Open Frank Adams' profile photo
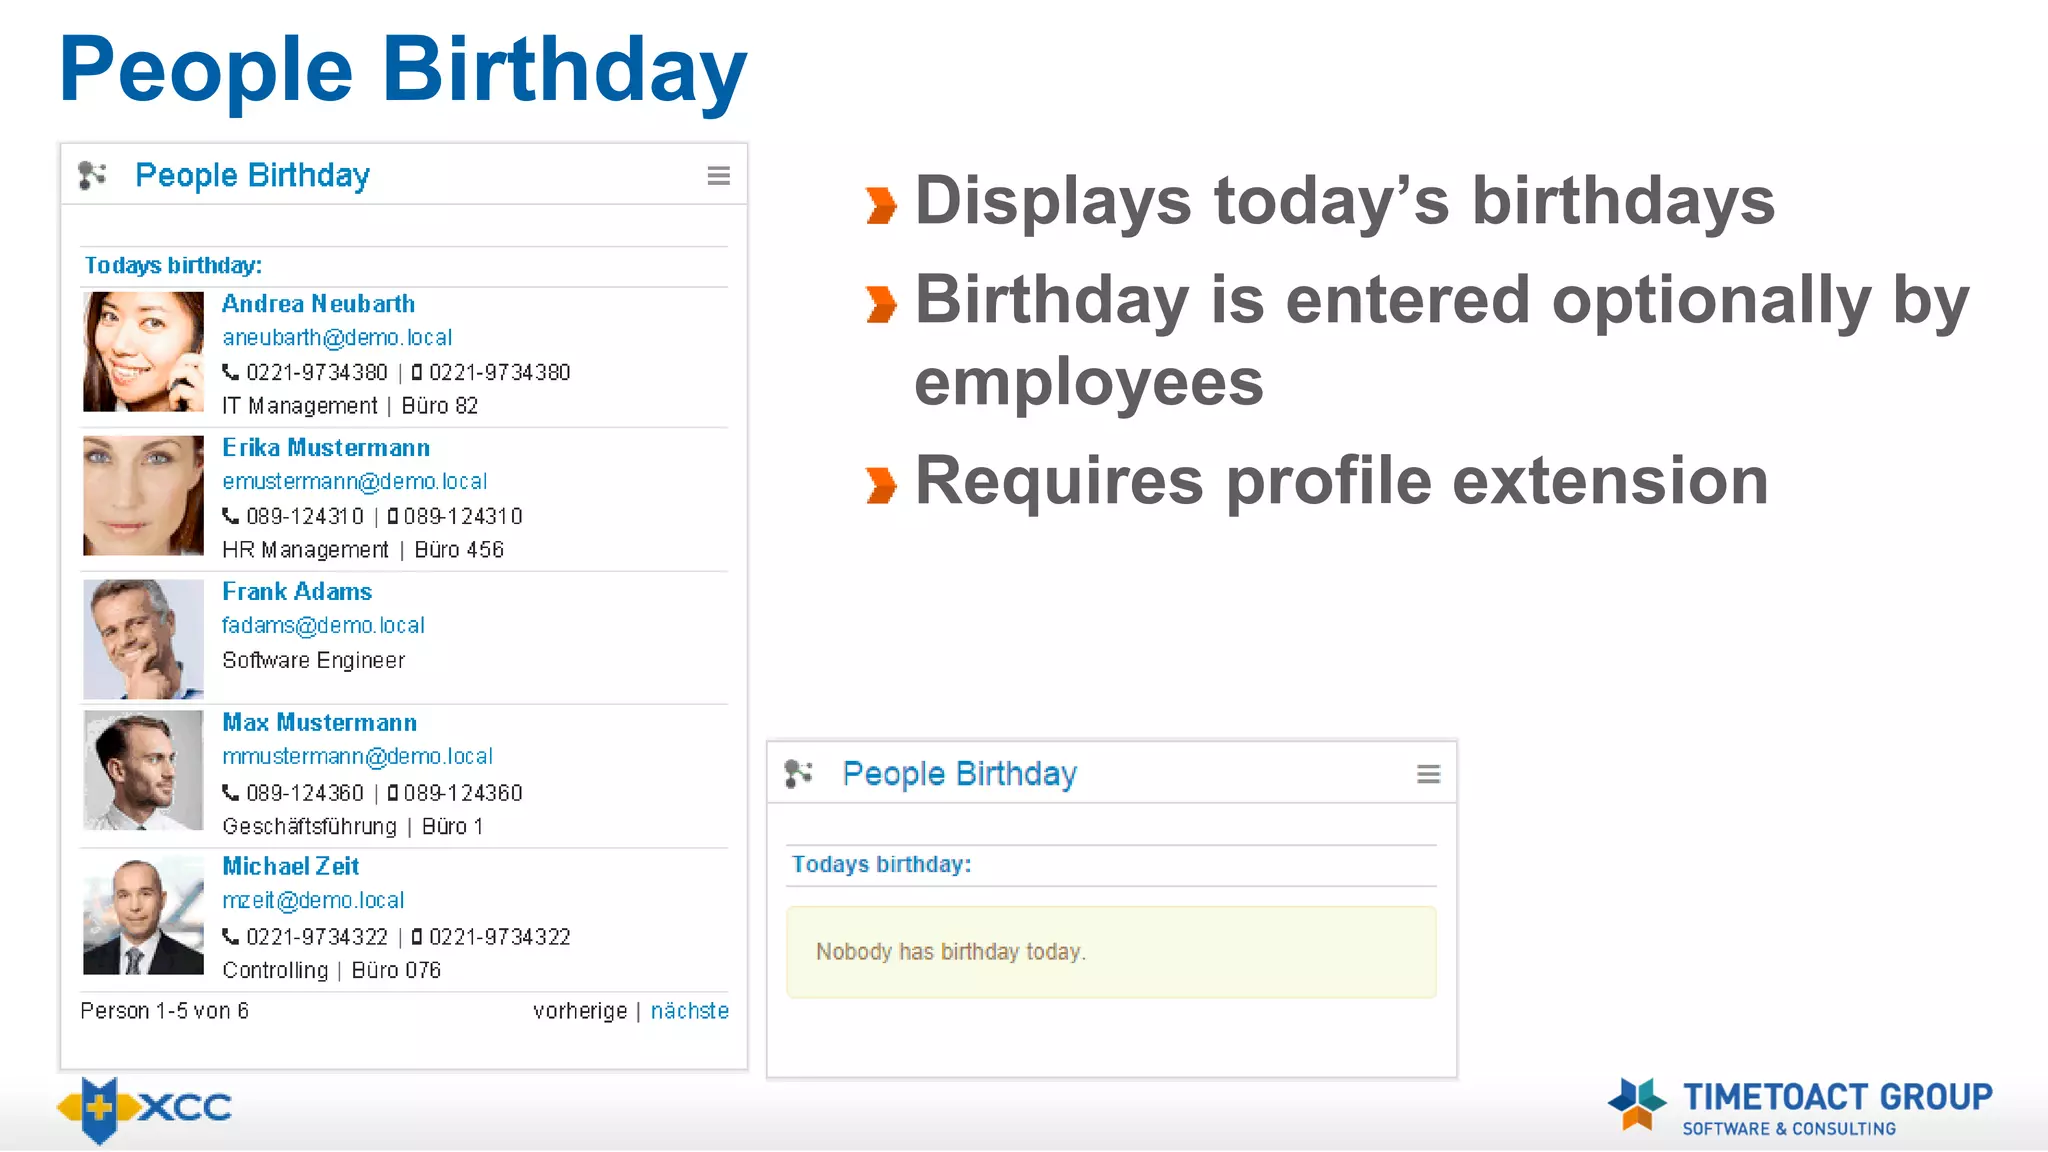This screenshot has width=2048, height=1152. [143, 639]
